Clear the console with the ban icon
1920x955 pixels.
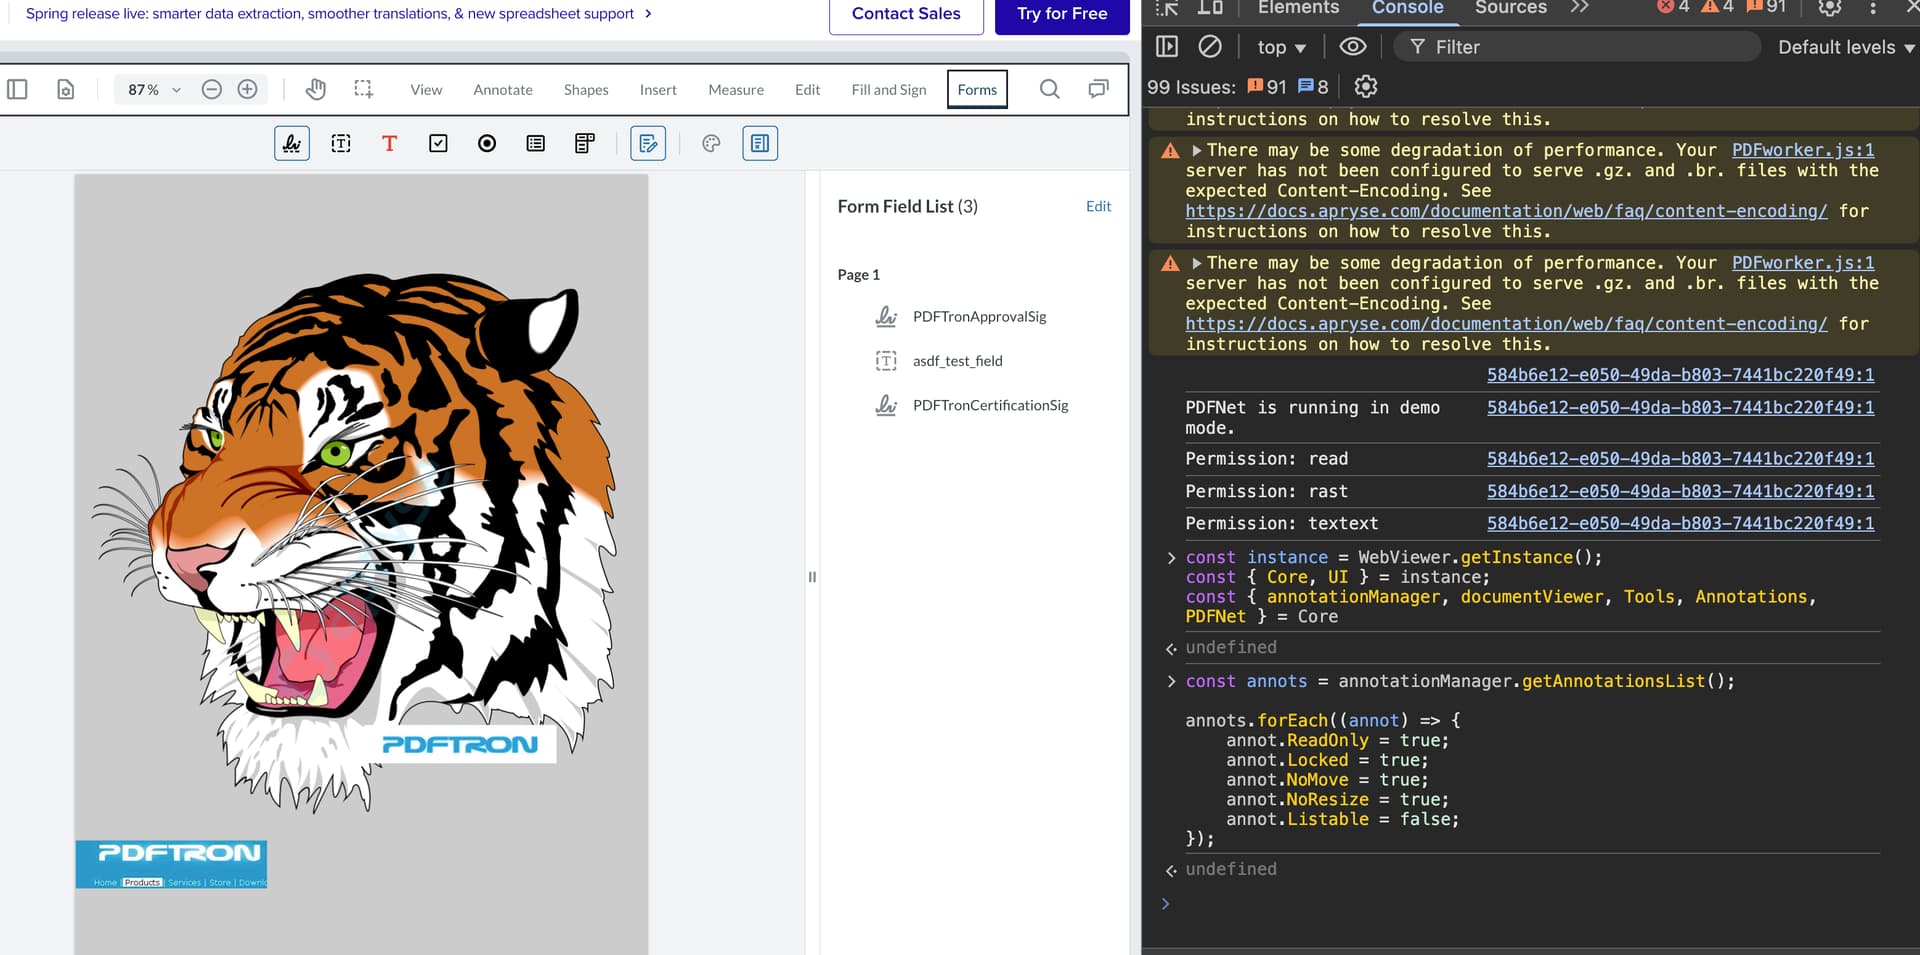point(1210,46)
